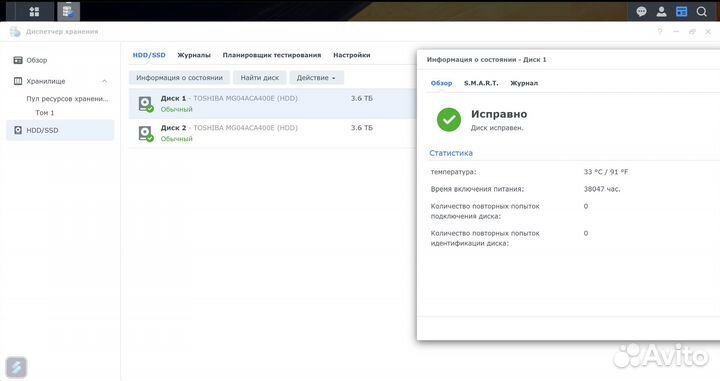Click the search magnifier icon
The image size is (720, 381).
(x=701, y=11)
